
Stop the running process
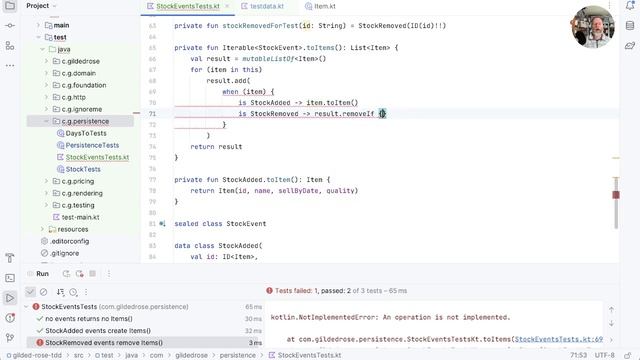click(x=93, y=274)
